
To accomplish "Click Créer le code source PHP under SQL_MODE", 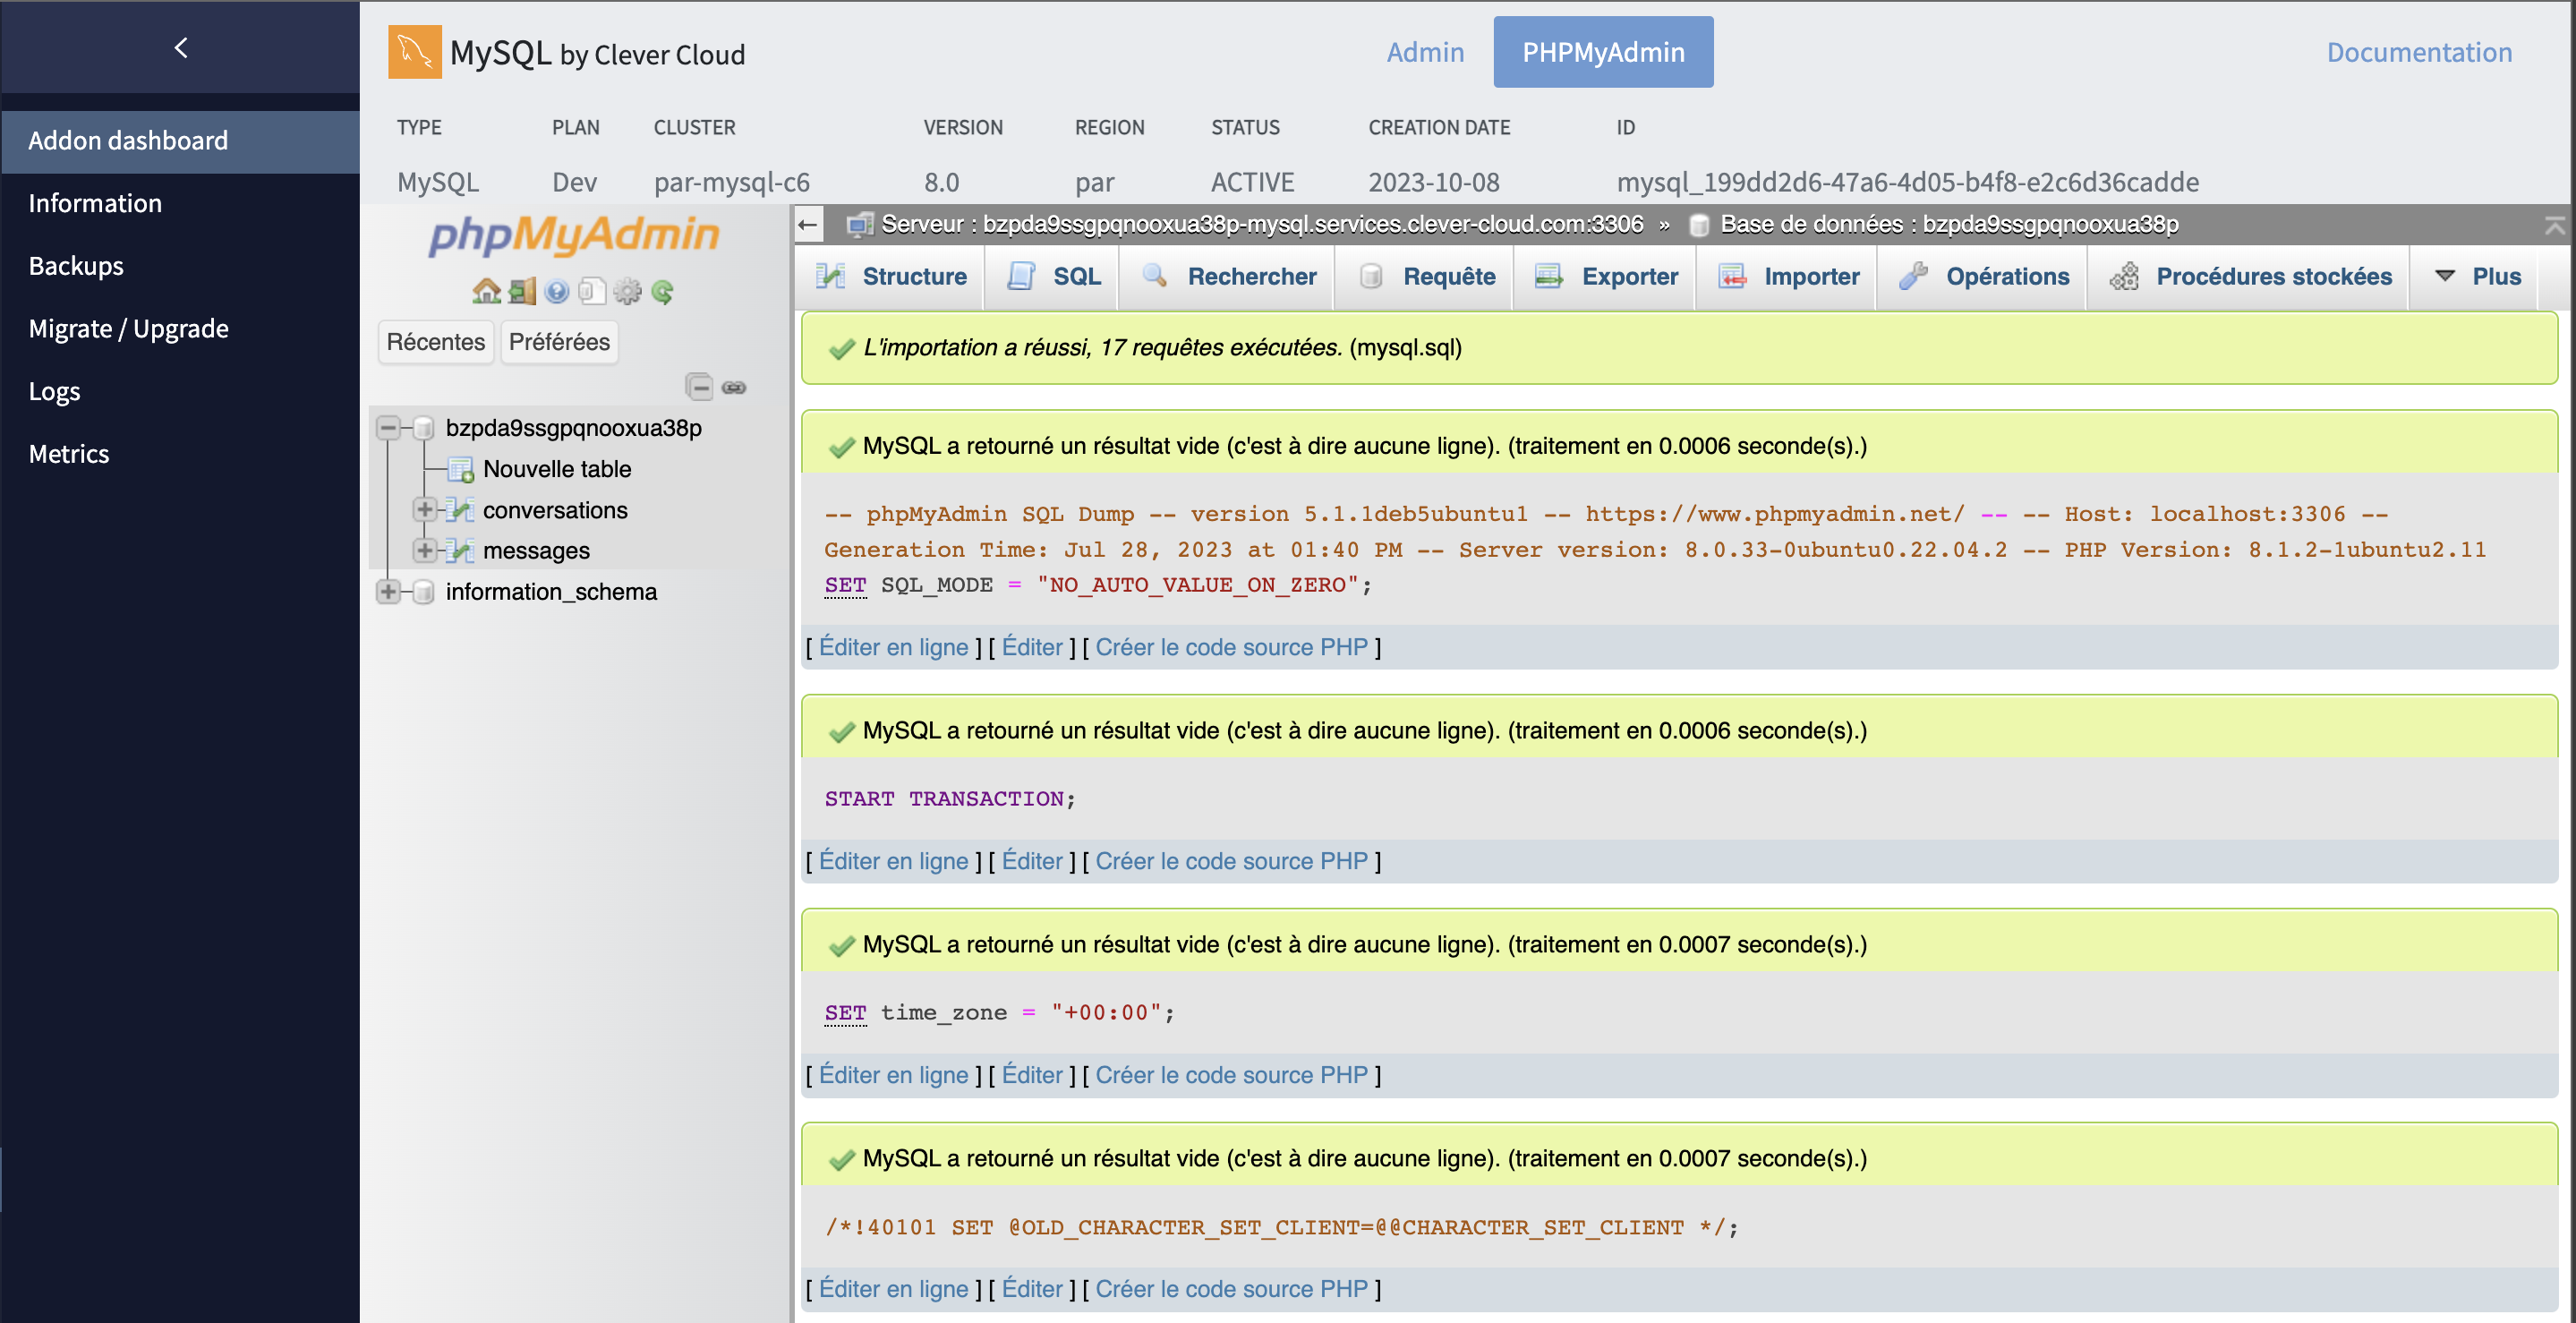I will tap(1231, 647).
